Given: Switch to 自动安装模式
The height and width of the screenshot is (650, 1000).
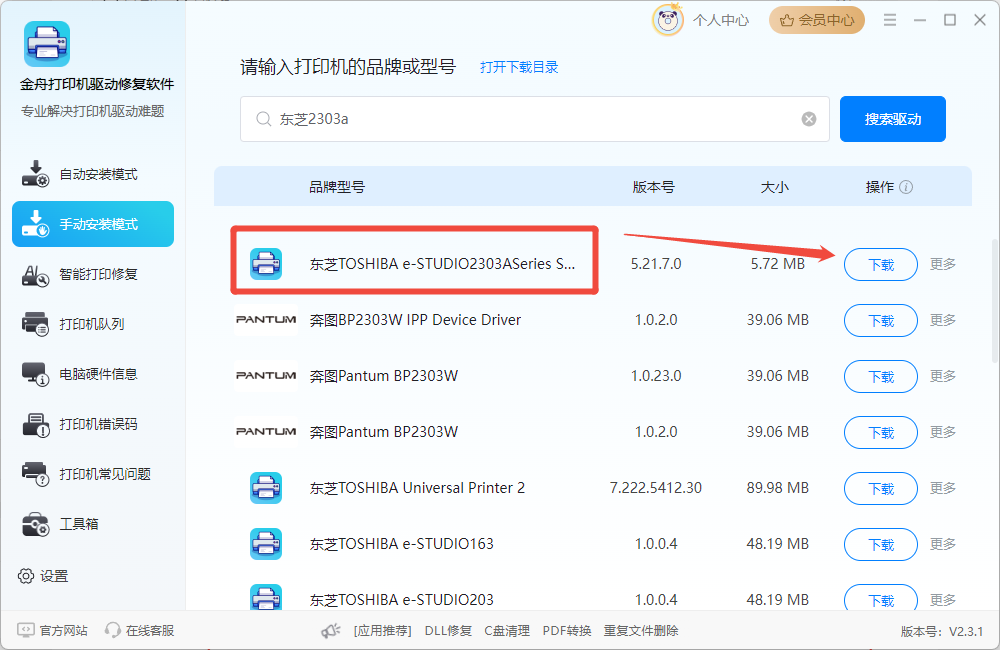Looking at the screenshot, I should (x=93, y=174).
